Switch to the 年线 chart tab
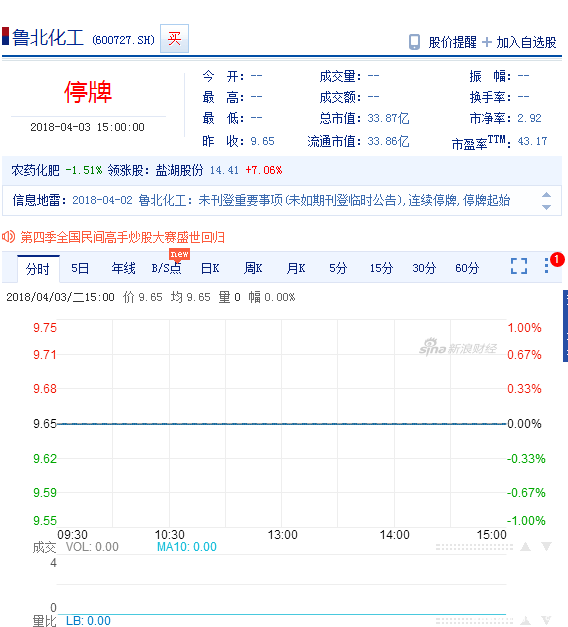 124,268
